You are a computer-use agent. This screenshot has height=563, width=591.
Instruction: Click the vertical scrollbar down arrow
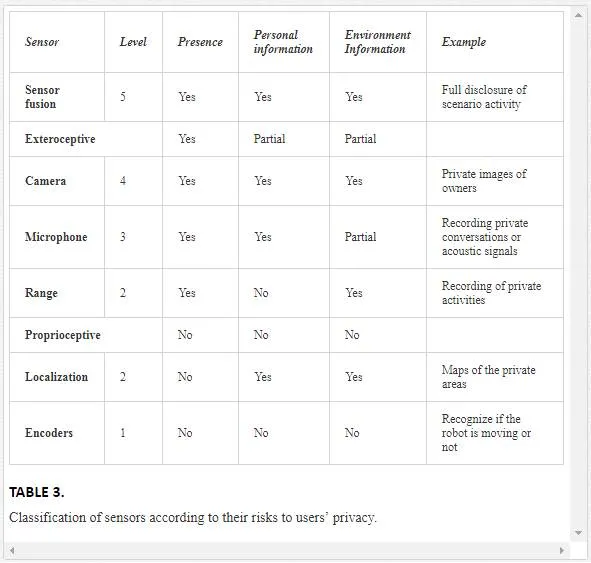pos(578,532)
